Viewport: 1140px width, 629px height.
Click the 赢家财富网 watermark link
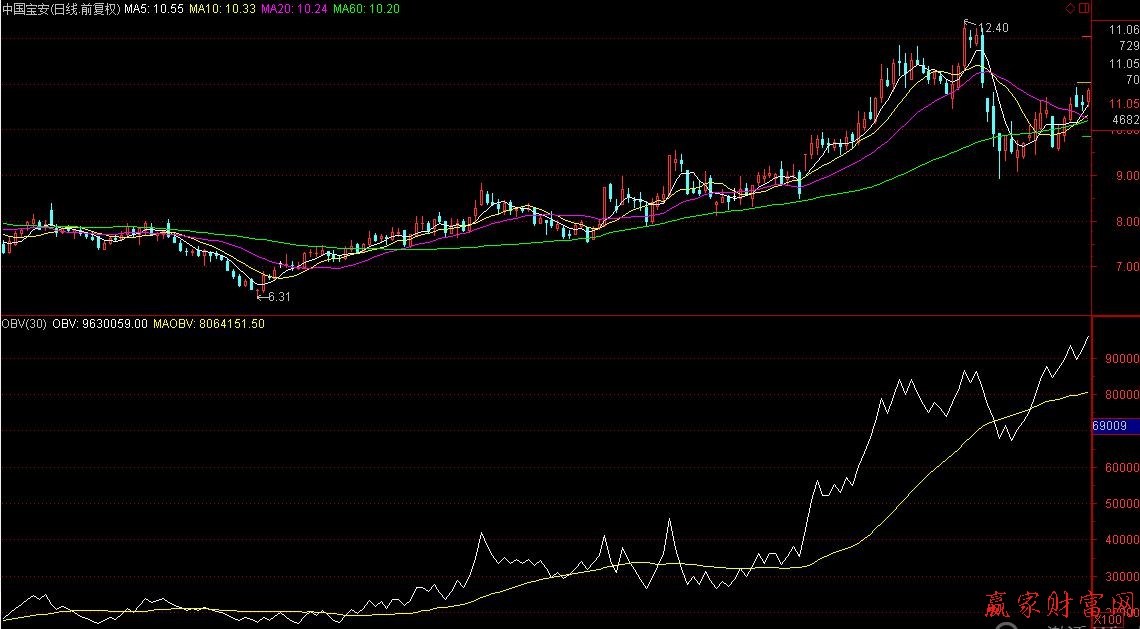click(1050, 604)
